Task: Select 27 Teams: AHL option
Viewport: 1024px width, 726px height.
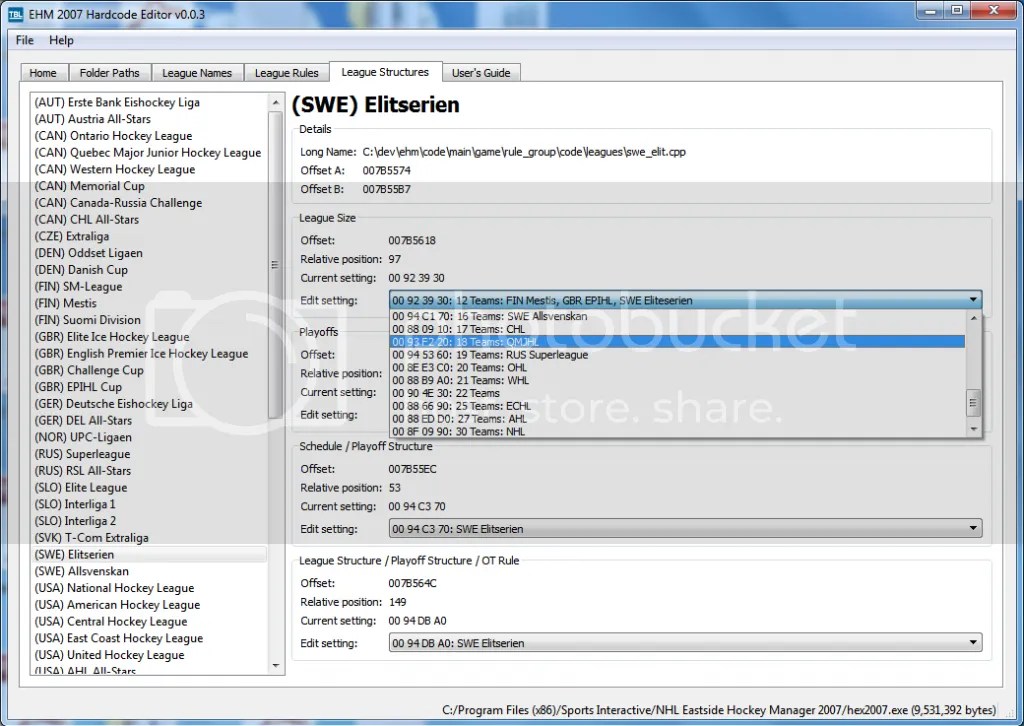Action: click(677, 419)
